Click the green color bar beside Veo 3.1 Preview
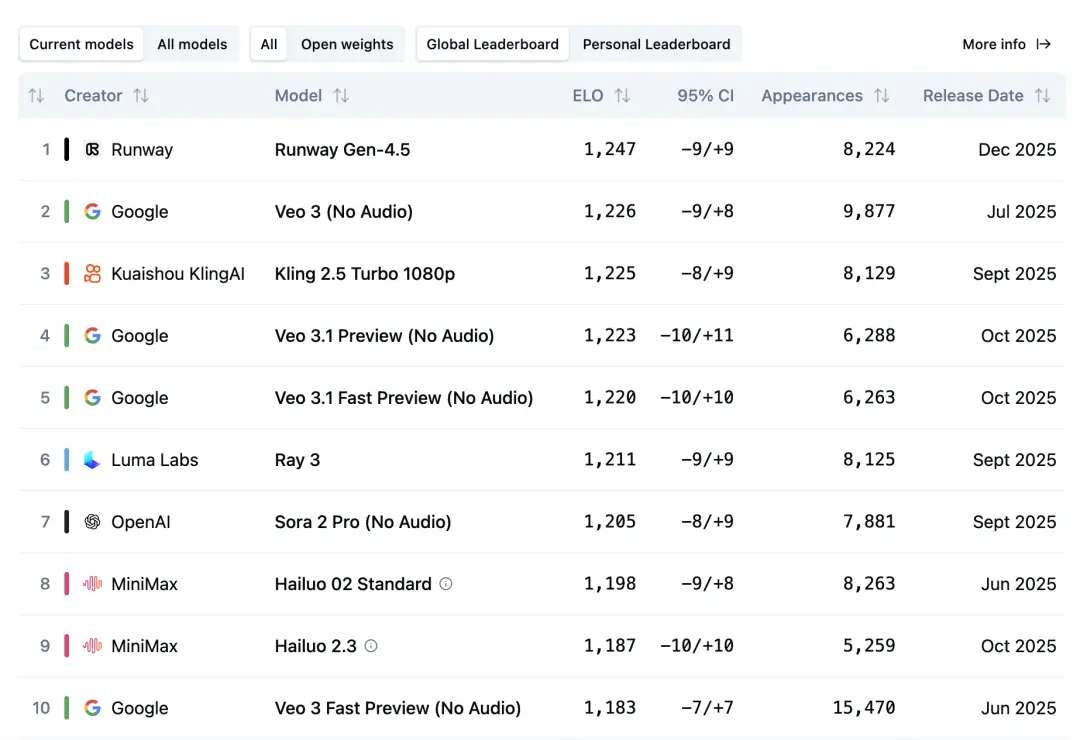 click(x=67, y=336)
